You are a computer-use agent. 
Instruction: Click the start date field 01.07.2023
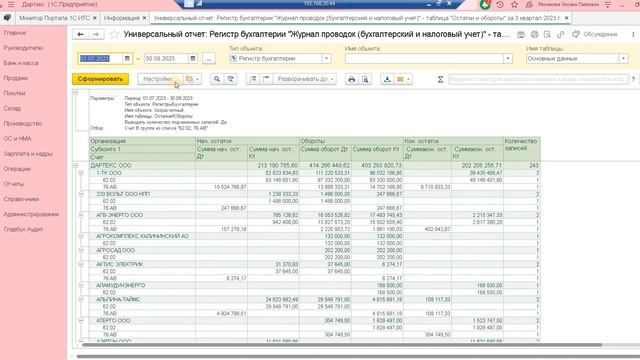pyautogui.click(x=100, y=58)
